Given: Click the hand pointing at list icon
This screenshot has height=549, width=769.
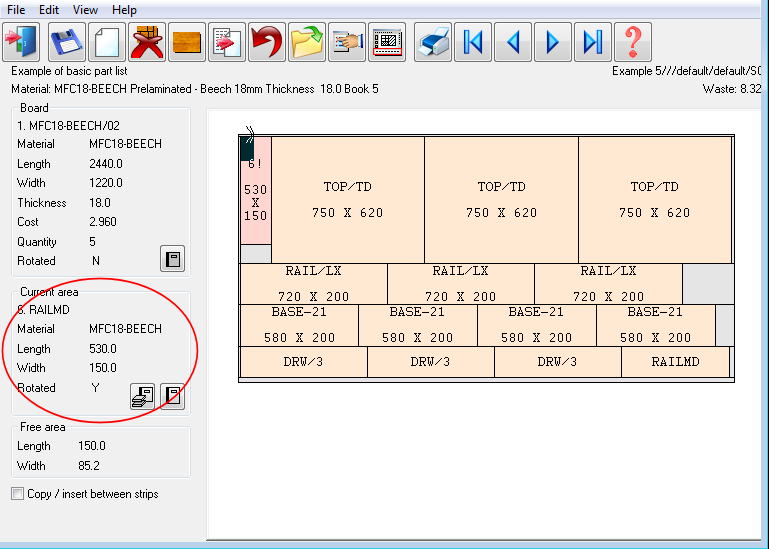Looking at the screenshot, I should coord(347,42).
